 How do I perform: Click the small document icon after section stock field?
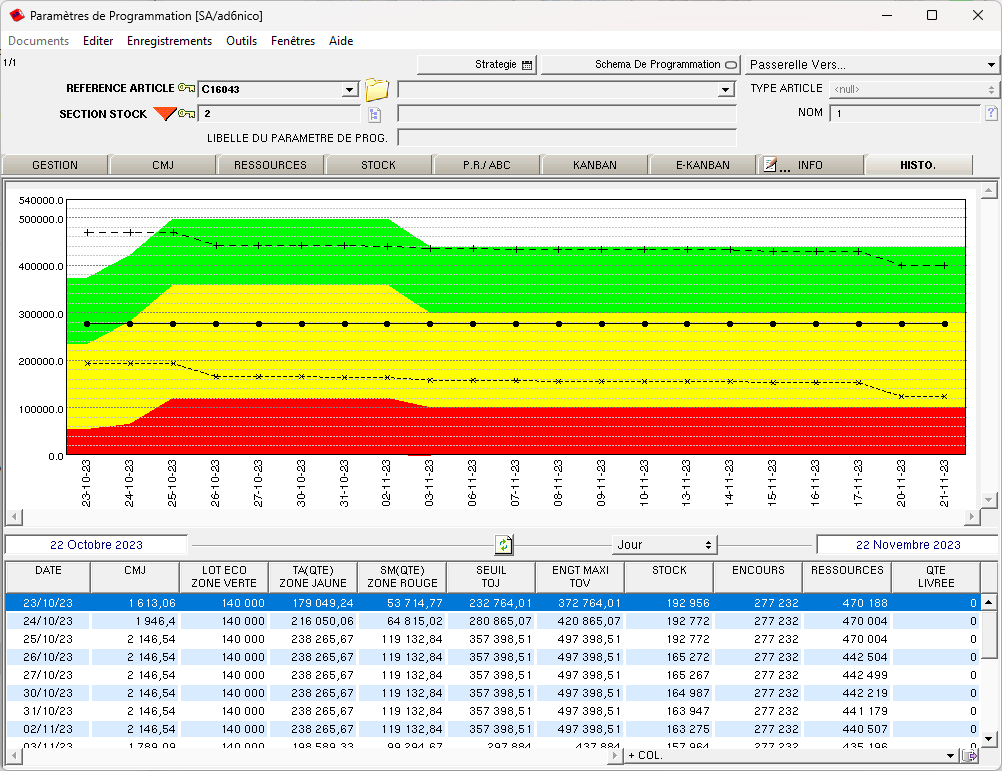click(x=375, y=114)
